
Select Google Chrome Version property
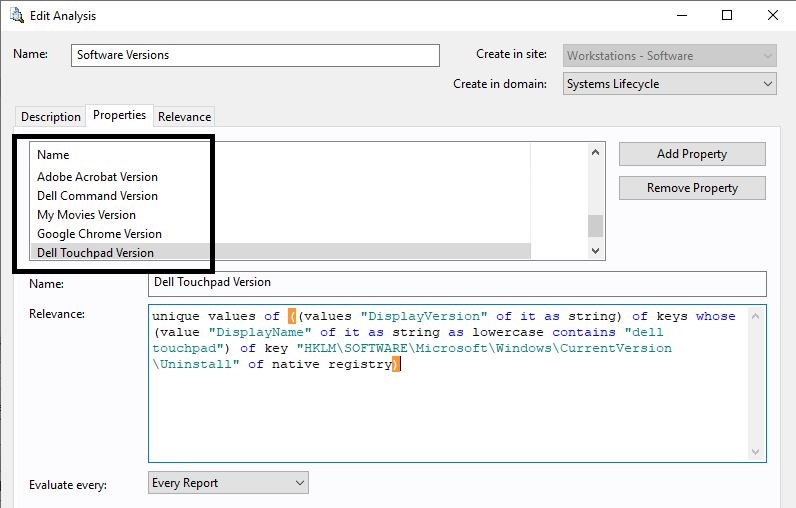pyautogui.click(x=100, y=234)
